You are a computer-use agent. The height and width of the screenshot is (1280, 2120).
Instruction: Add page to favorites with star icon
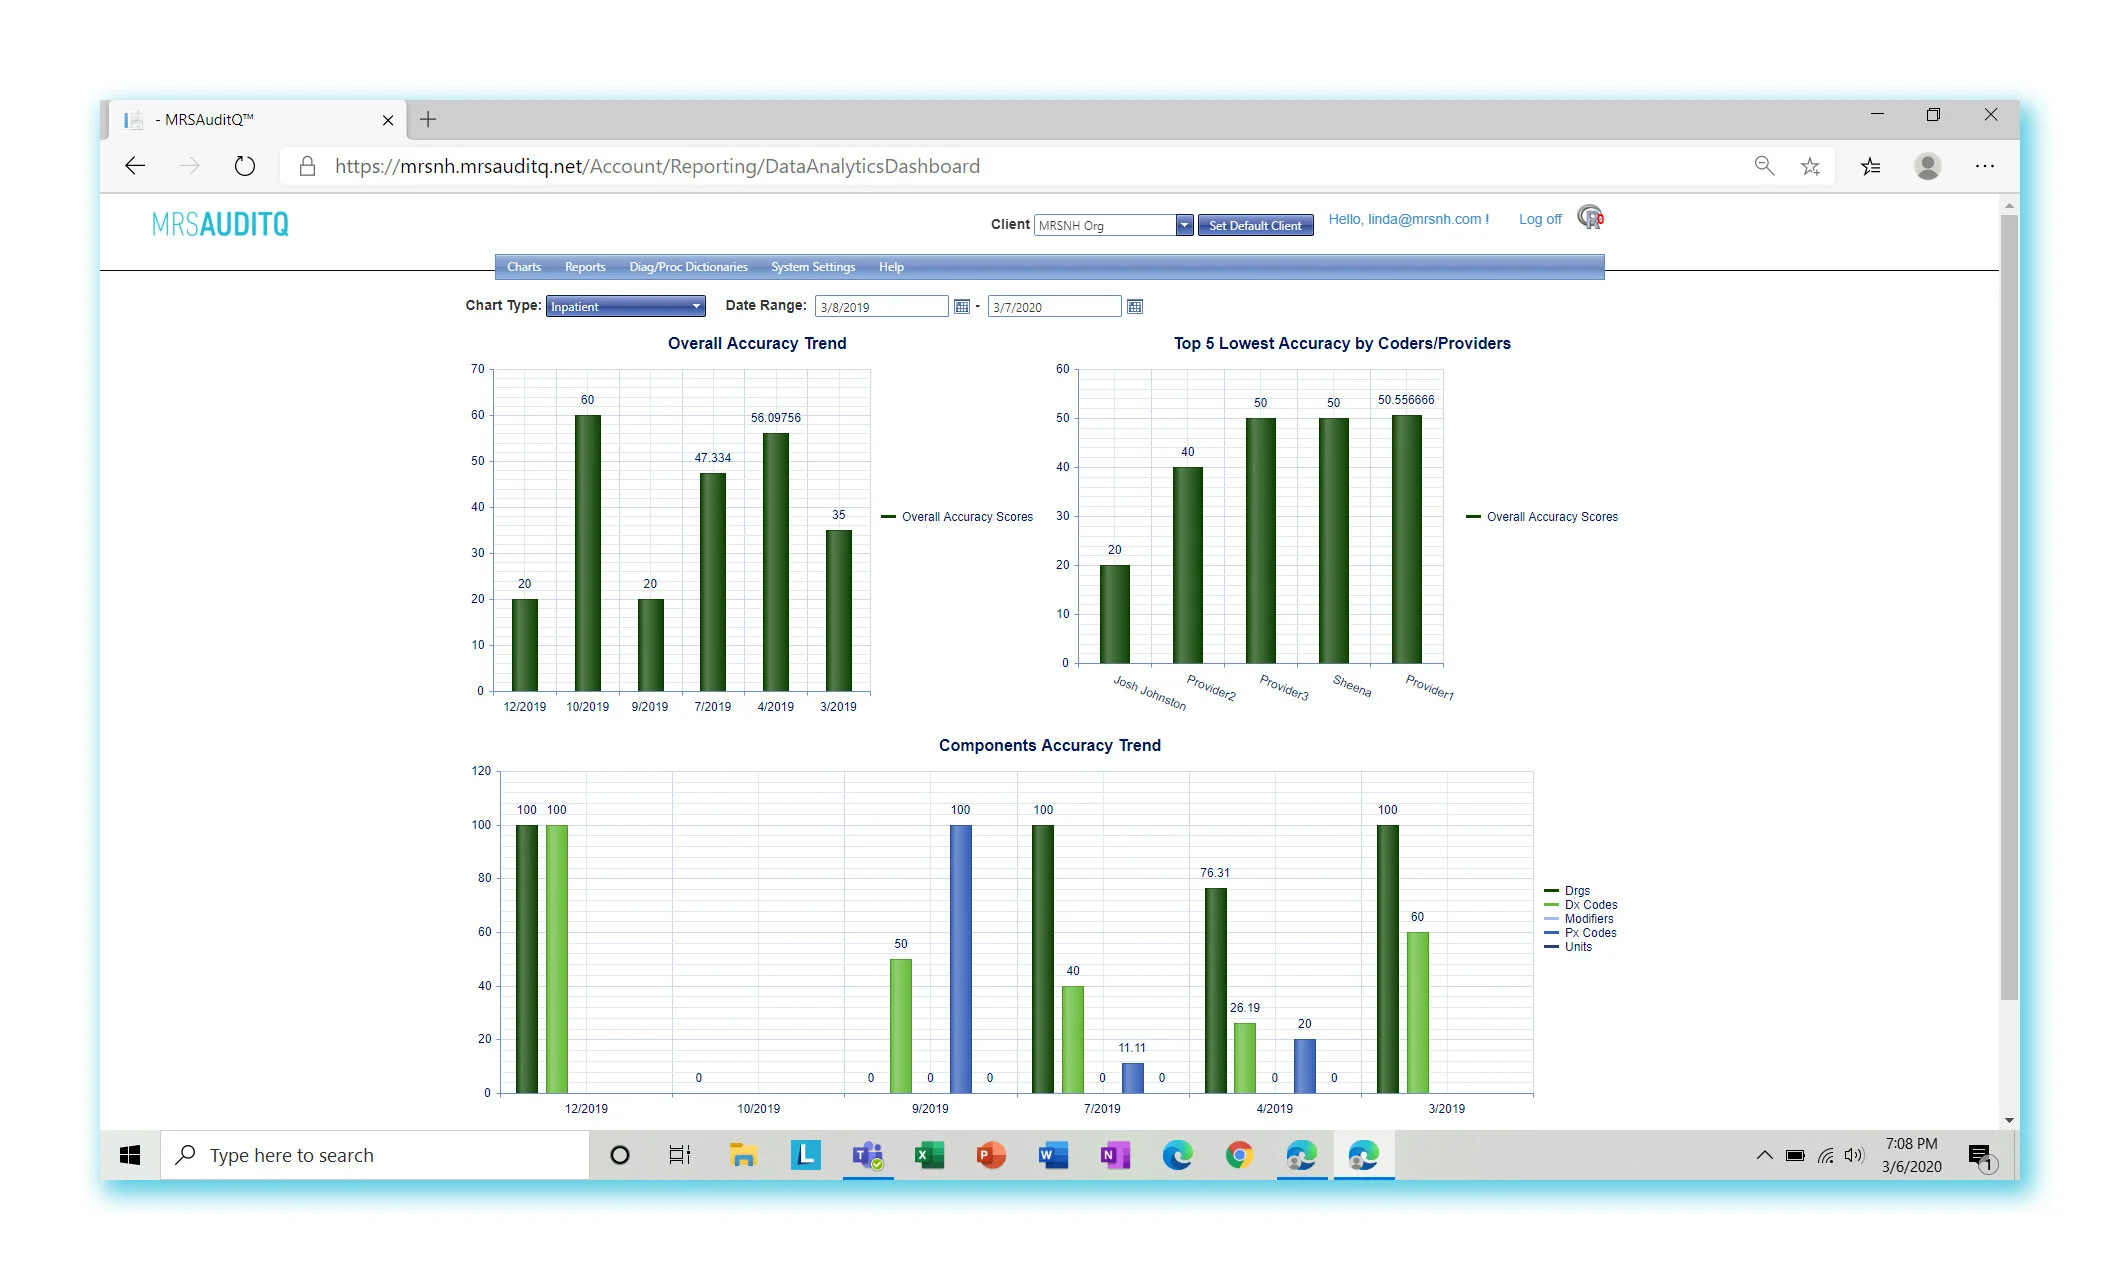click(x=1810, y=166)
